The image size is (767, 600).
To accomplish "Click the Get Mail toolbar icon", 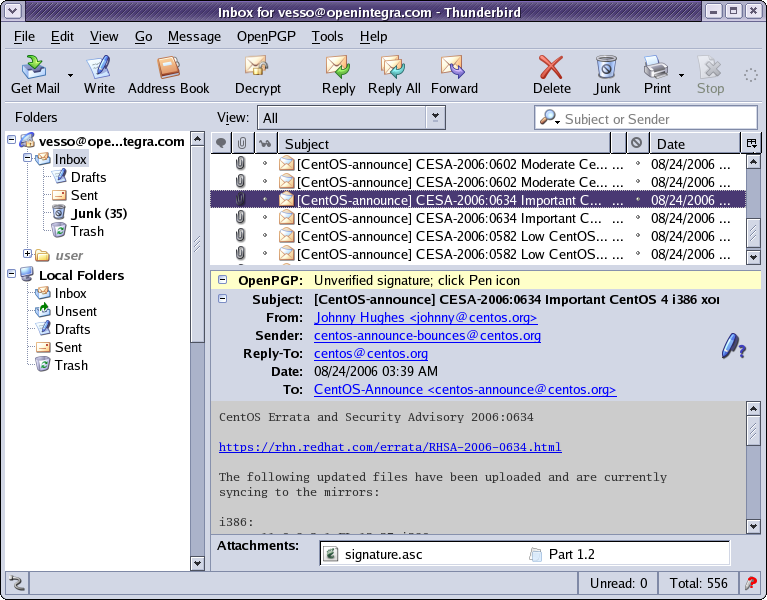I will tap(35, 74).
